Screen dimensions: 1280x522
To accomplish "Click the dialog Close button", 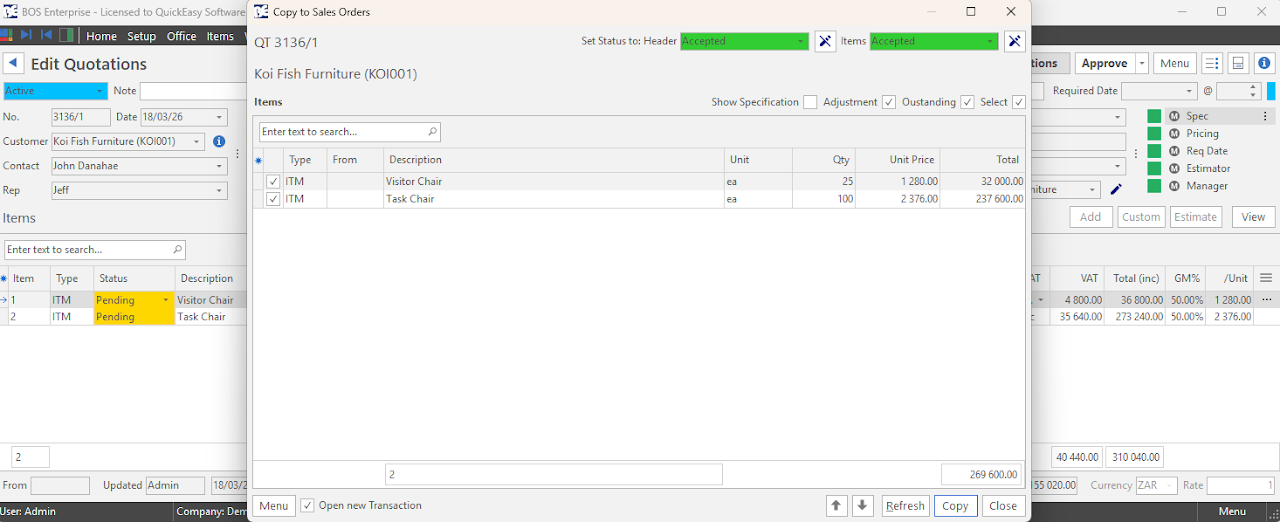I will coord(1003,506).
